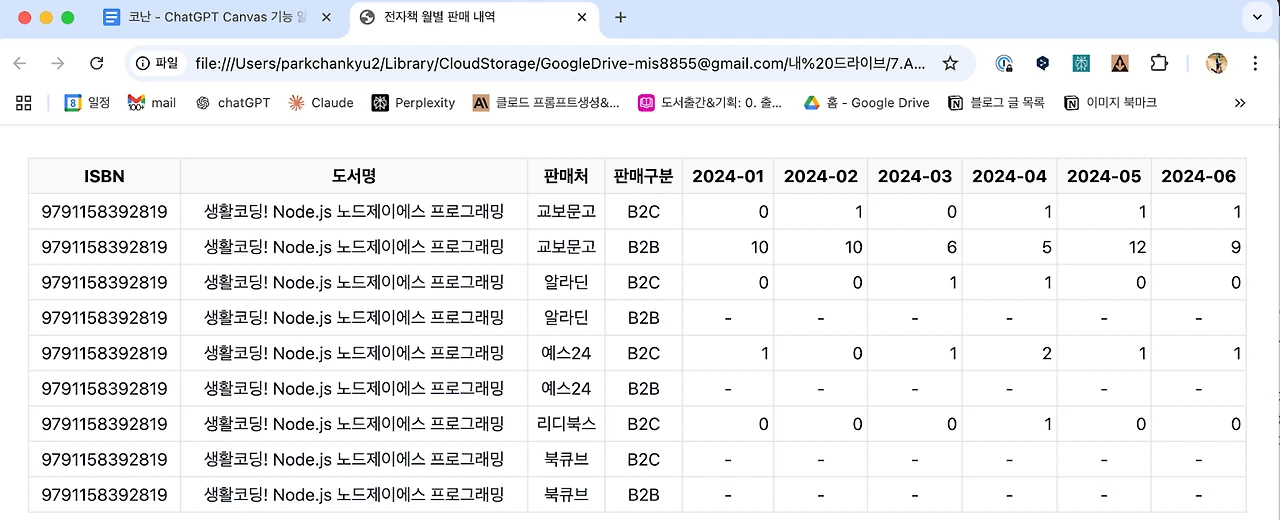The image size is (1280, 520).
Task: Go forward to the next page
Action: [58, 63]
